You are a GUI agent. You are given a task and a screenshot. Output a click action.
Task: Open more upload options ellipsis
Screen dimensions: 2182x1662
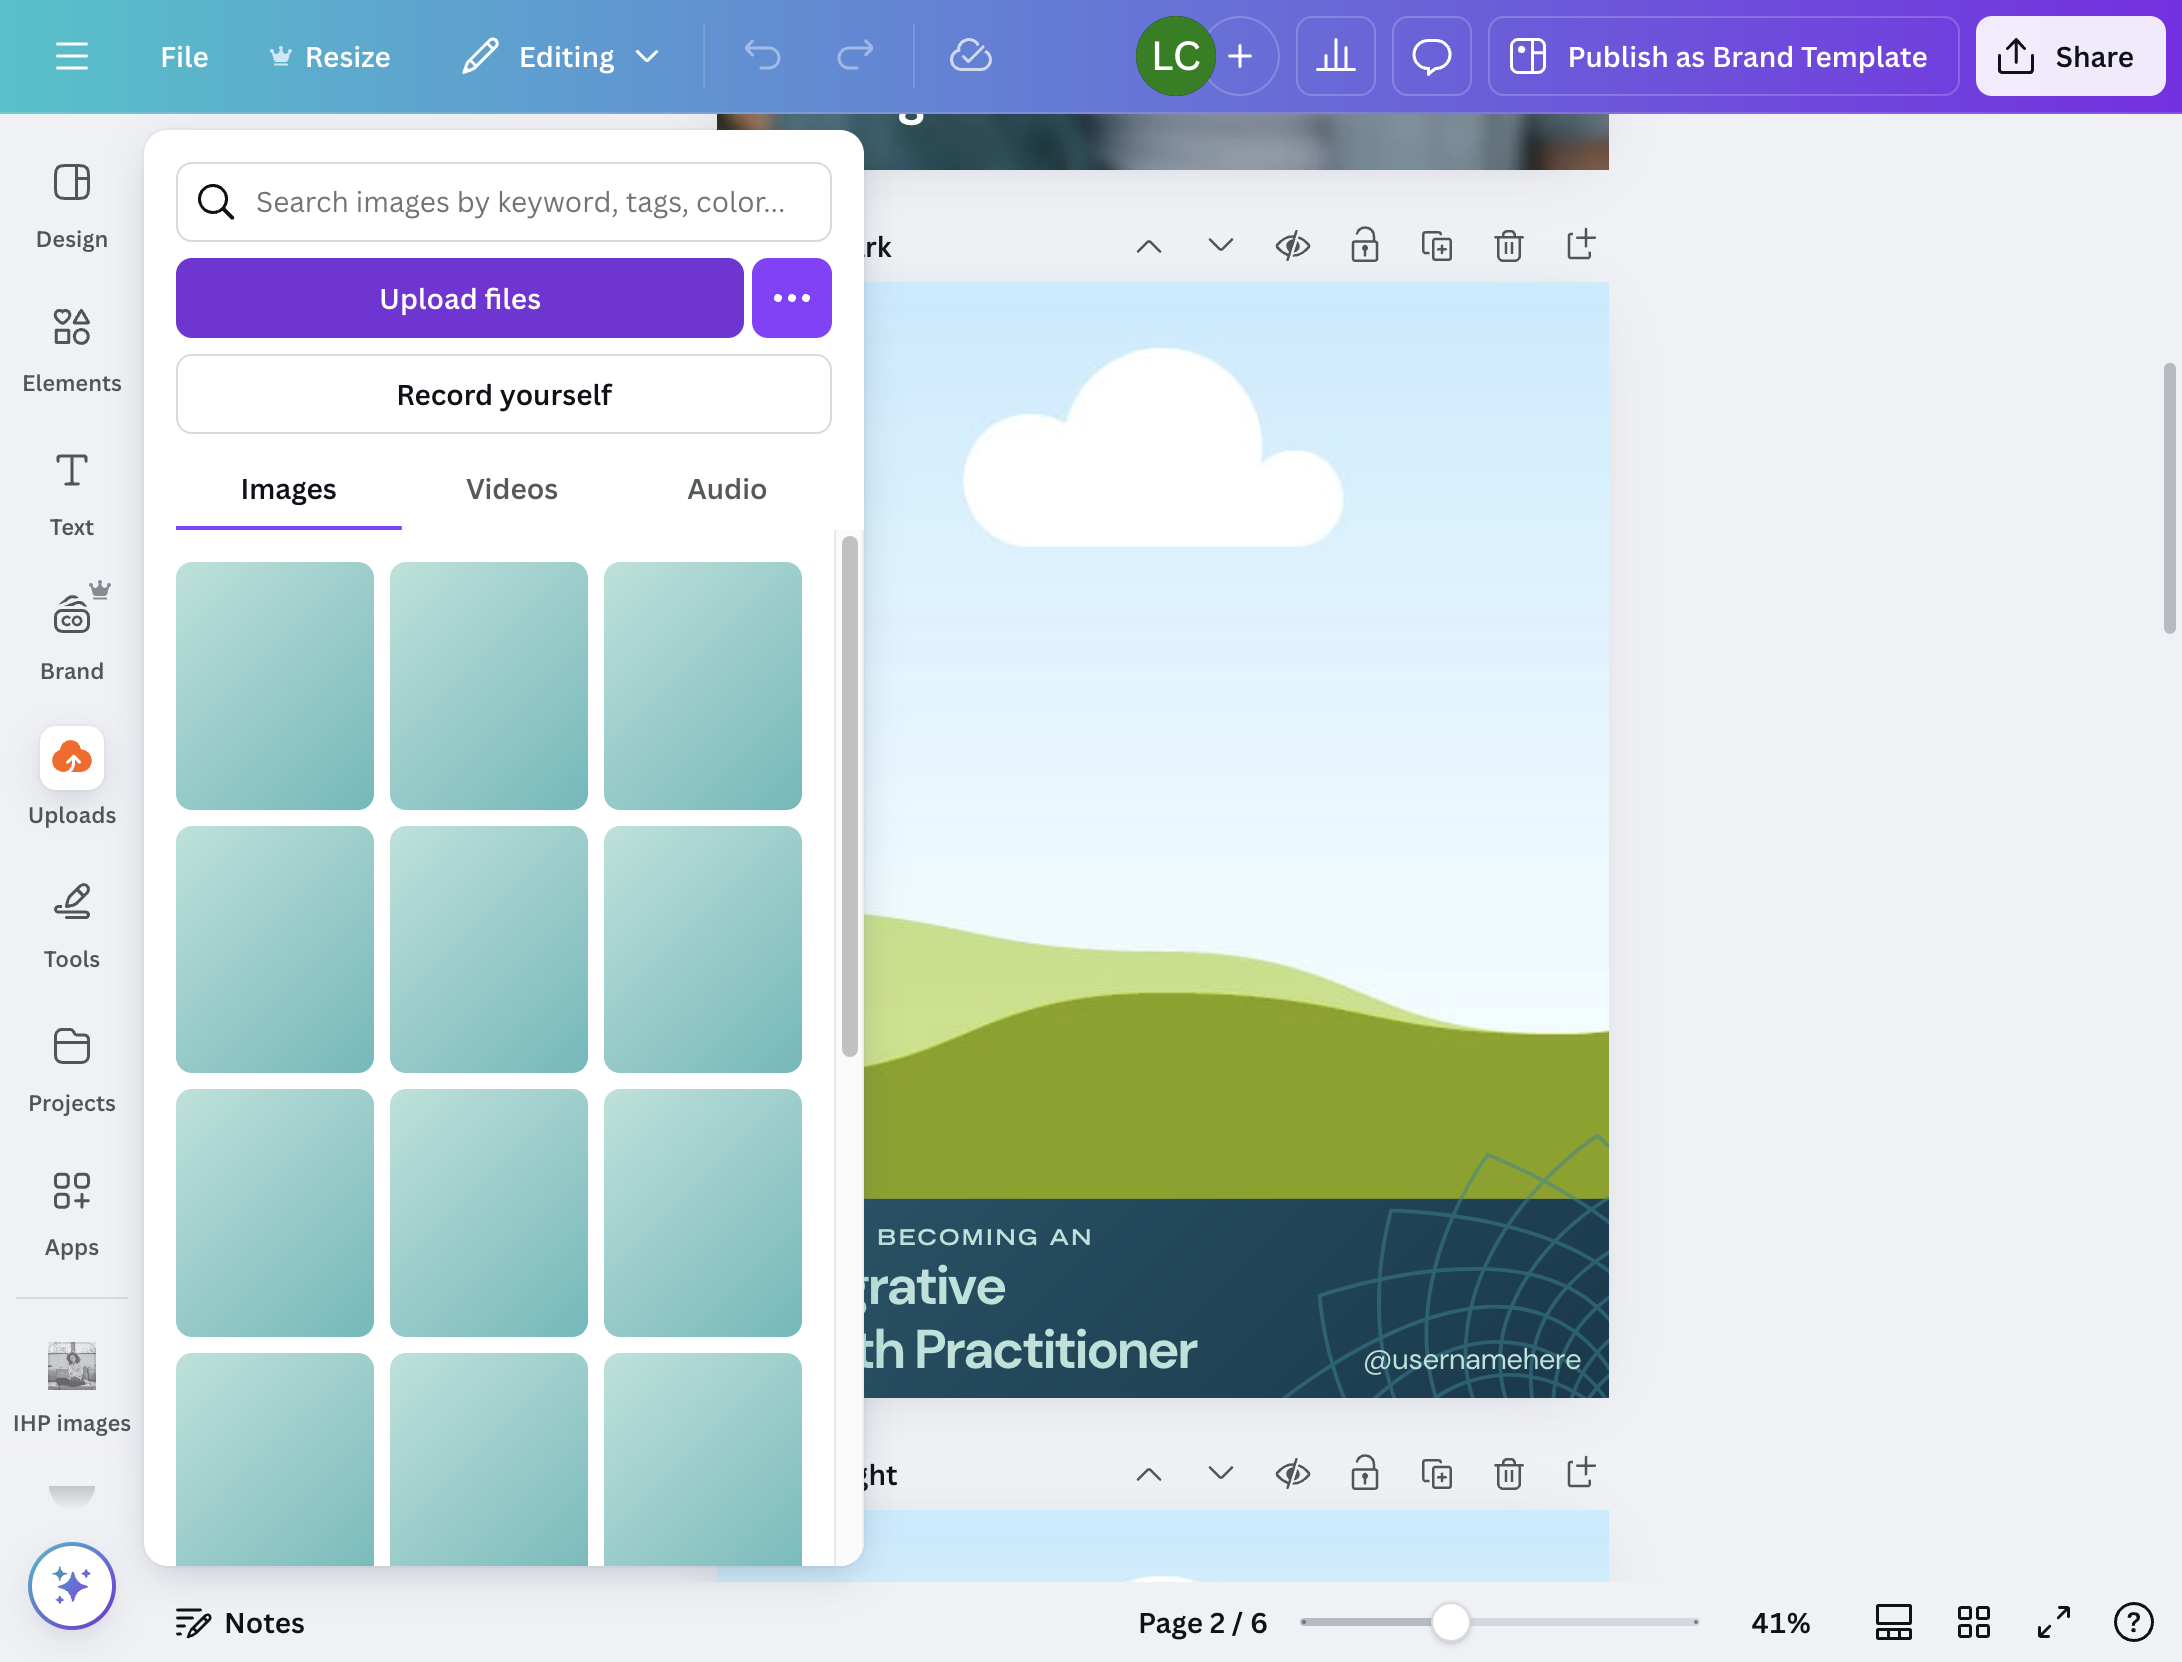coord(792,298)
